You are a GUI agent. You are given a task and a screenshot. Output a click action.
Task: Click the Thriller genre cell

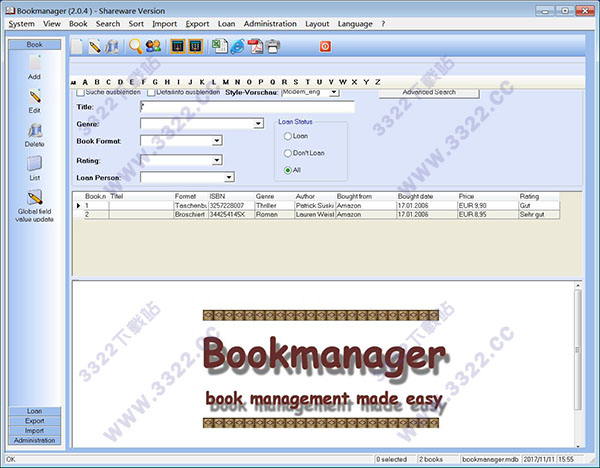pyautogui.click(x=274, y=205)
